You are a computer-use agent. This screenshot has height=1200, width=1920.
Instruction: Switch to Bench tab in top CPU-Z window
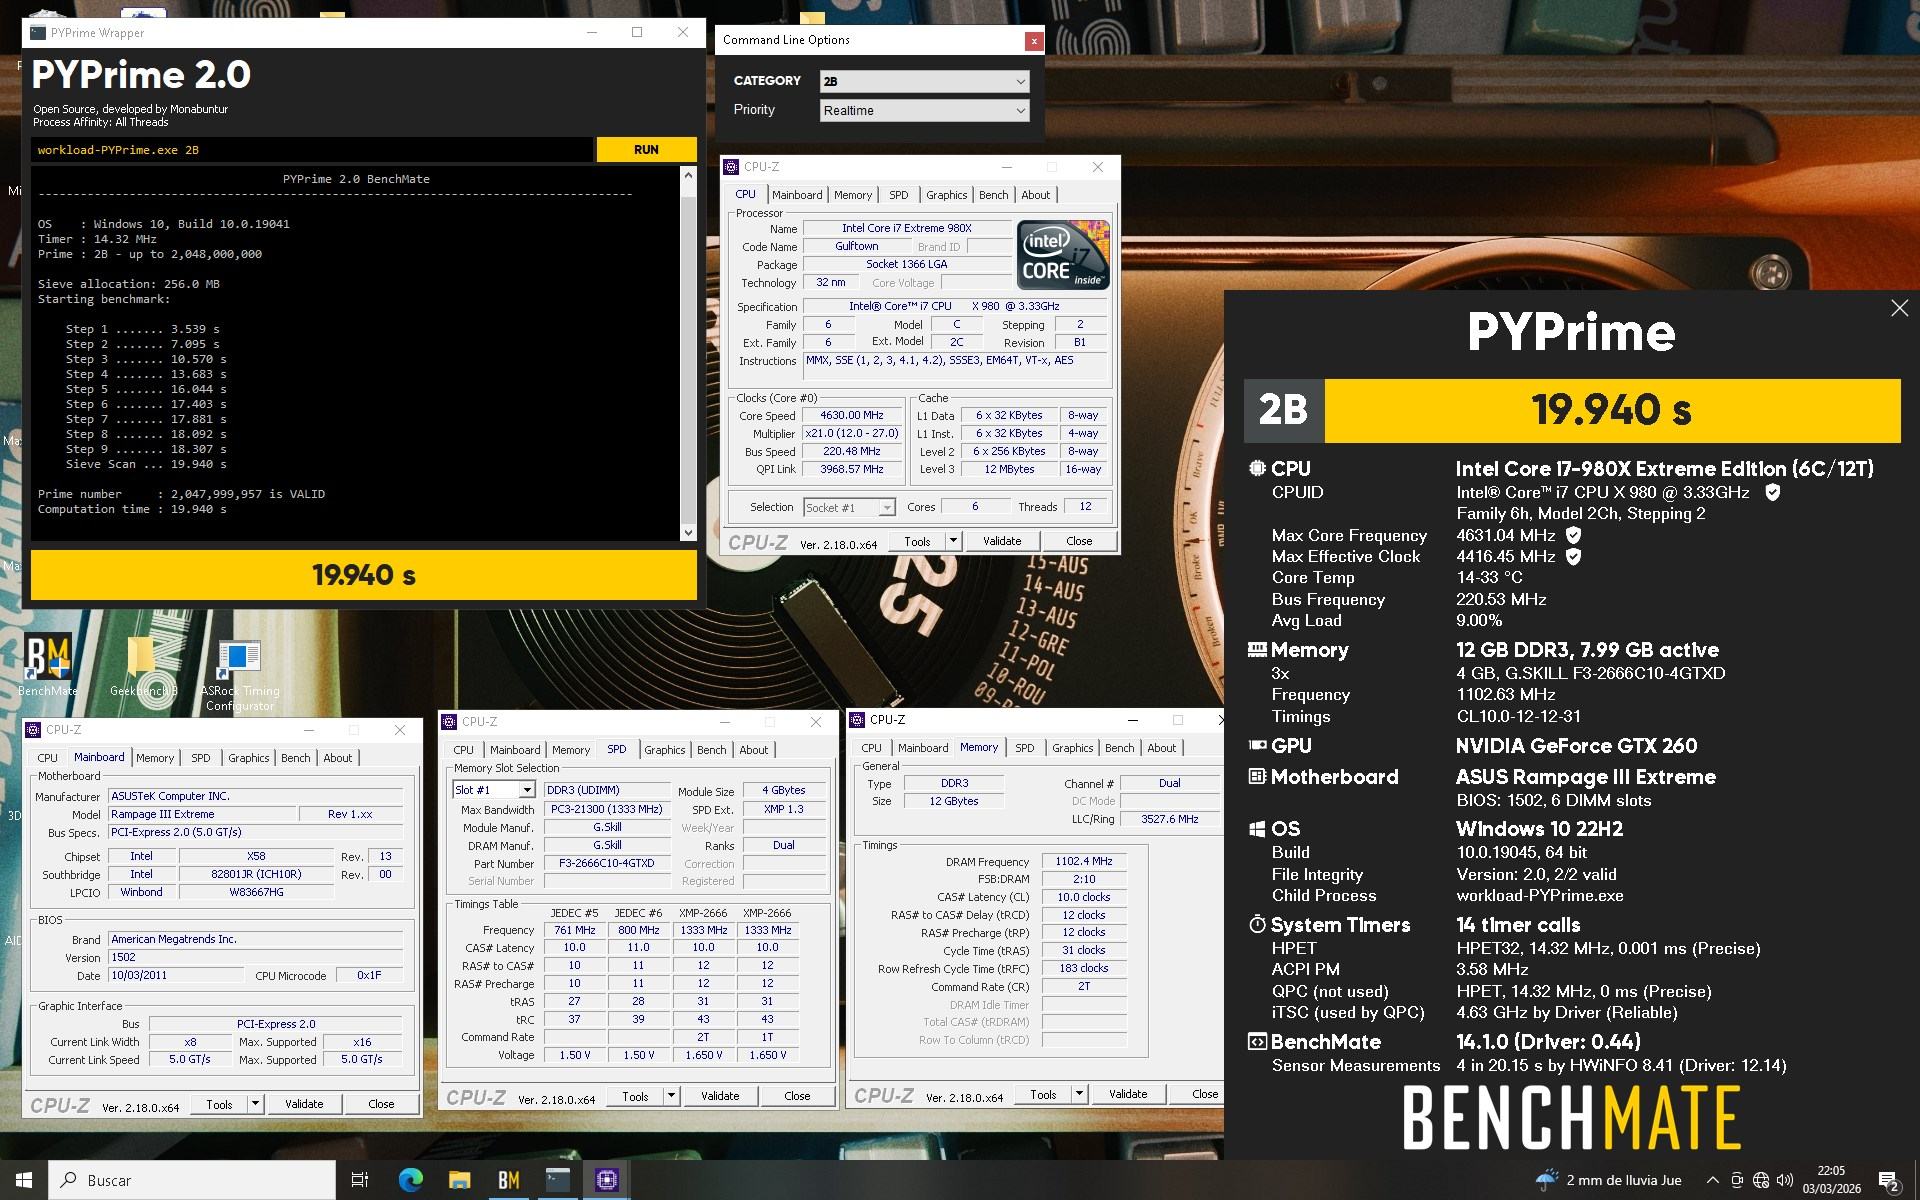[993, 195]
